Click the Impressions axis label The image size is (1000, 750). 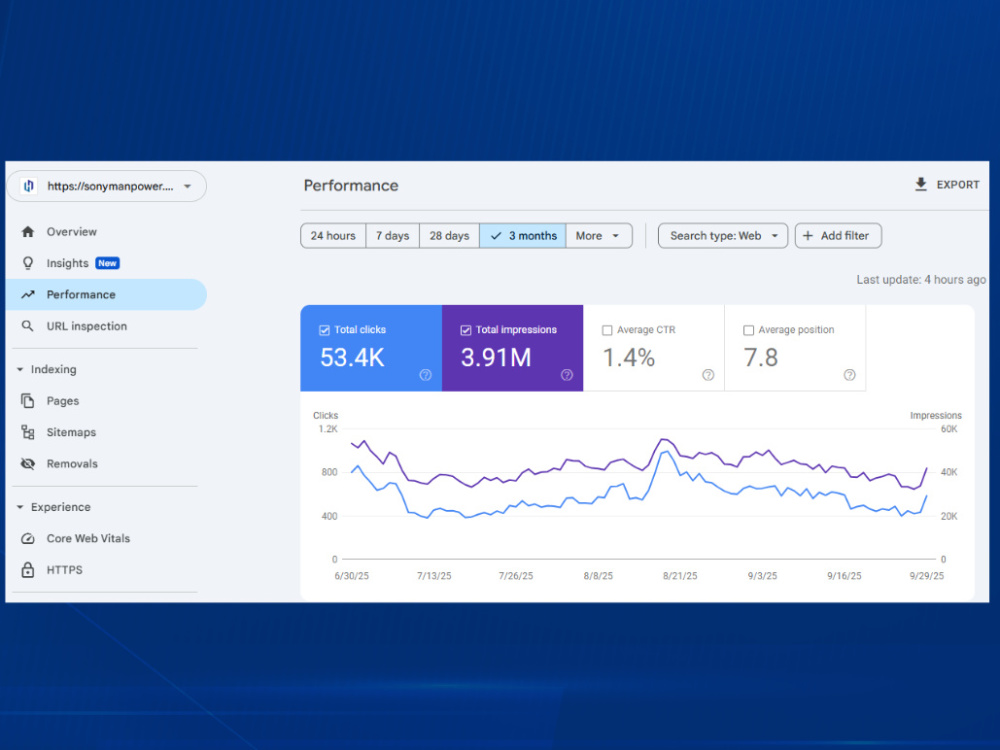pos(936,415)
